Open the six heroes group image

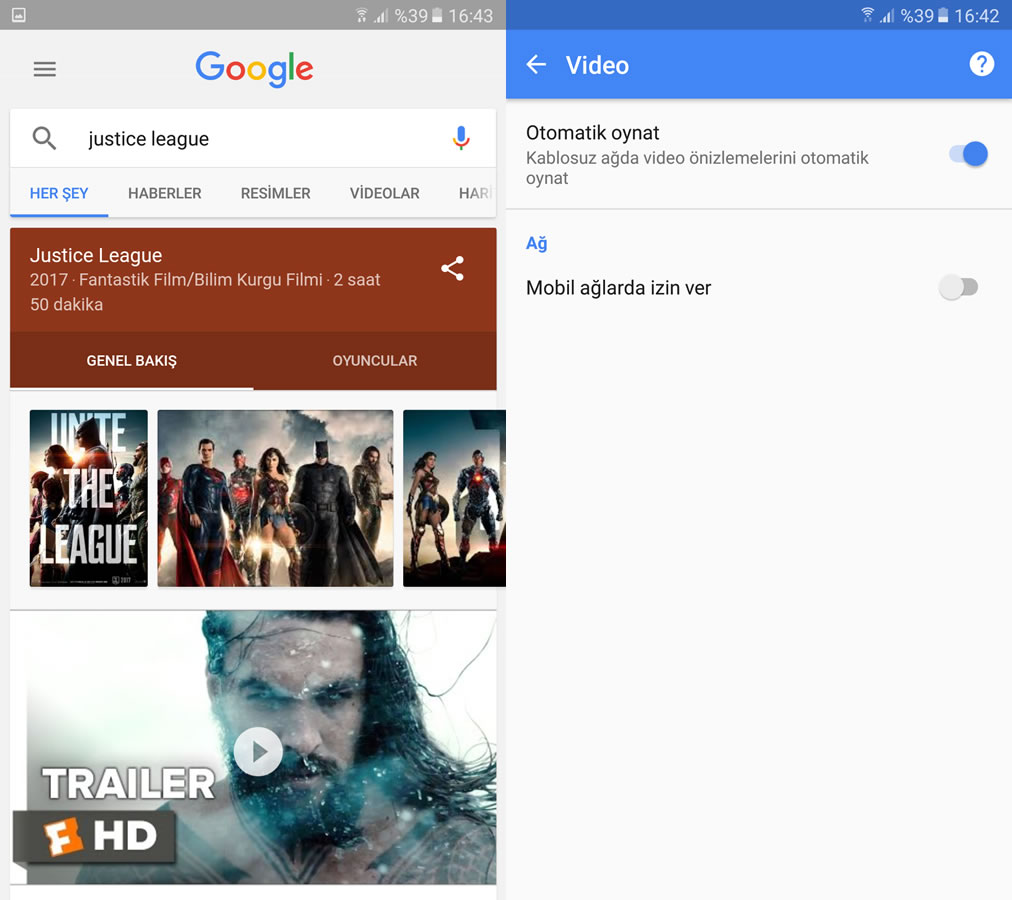pos(276,498)
